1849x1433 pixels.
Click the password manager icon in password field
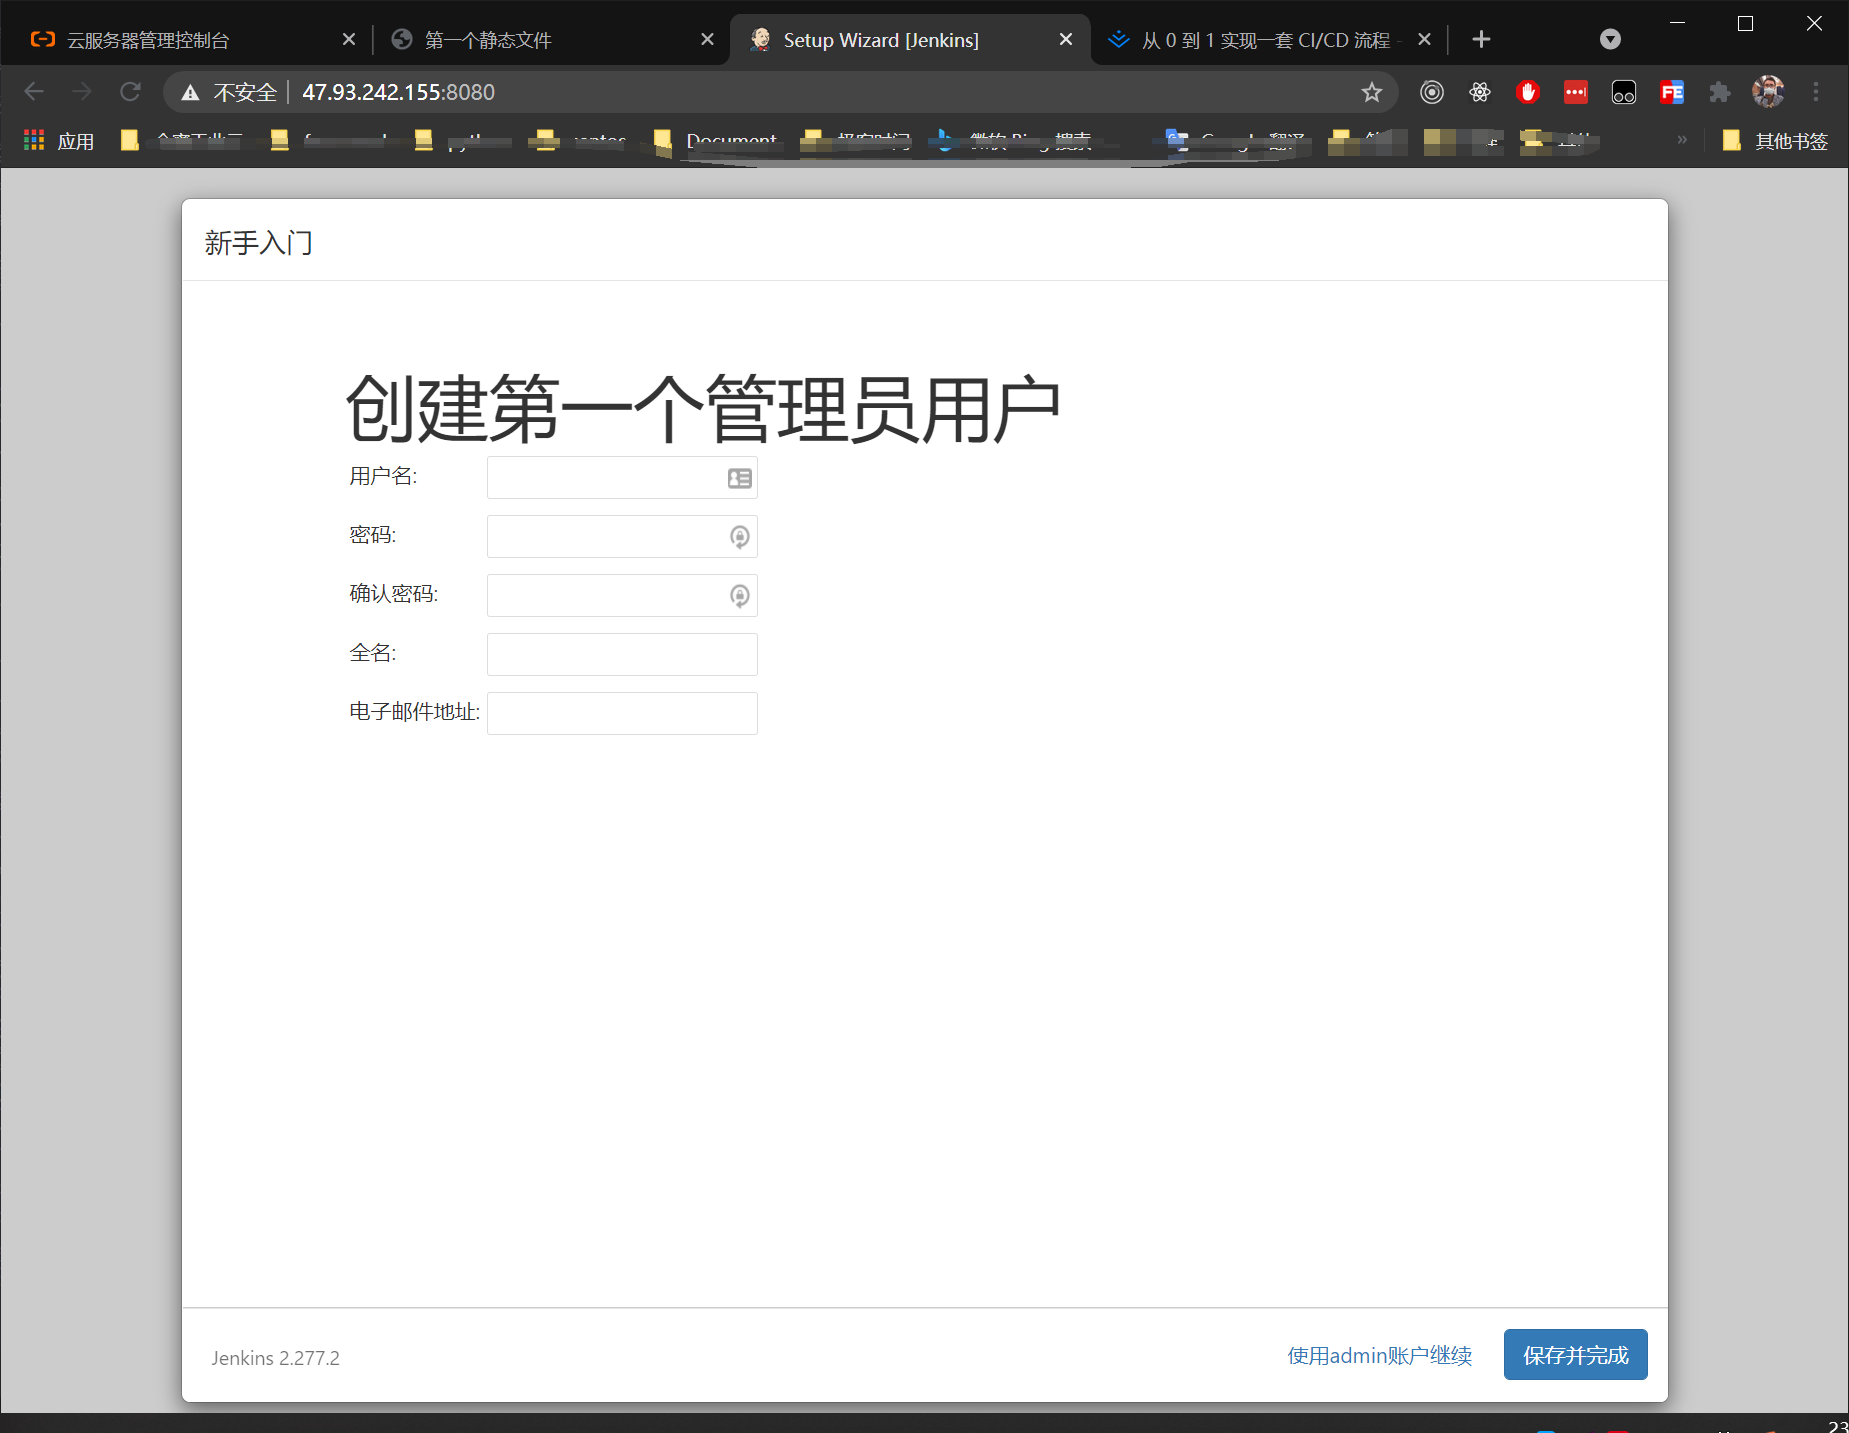pyautogui.click(x=740, y=537)
